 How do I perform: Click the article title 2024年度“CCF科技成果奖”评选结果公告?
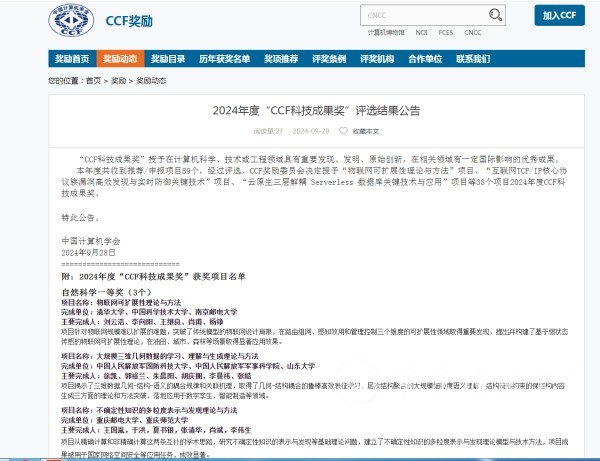click(316, 111)
